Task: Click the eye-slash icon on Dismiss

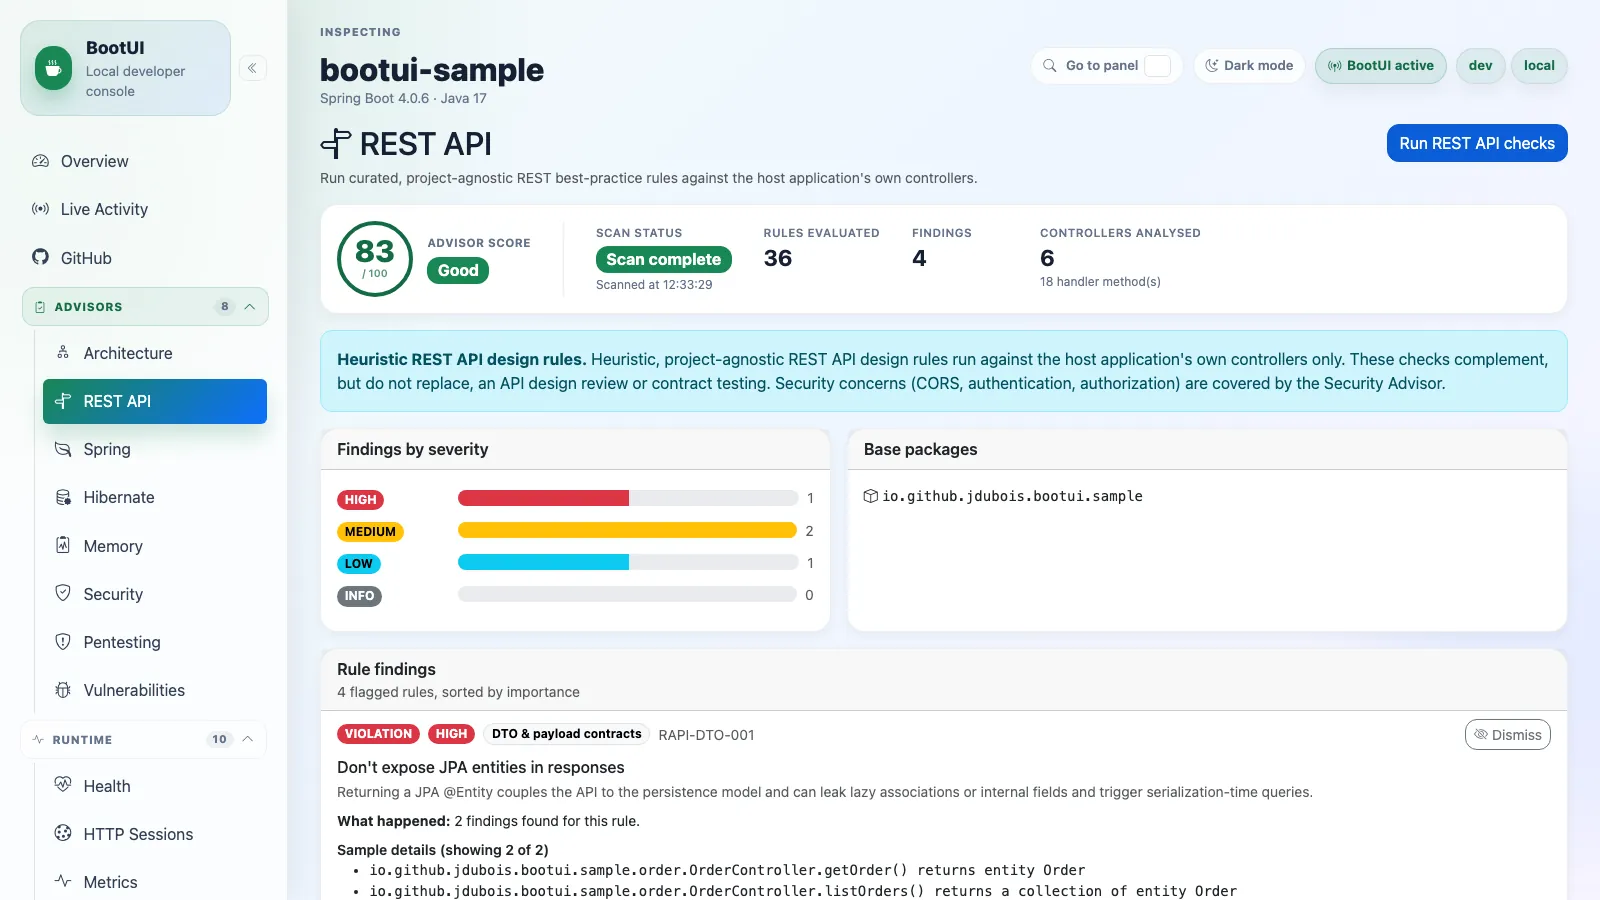Action: tap(1481, 734)
